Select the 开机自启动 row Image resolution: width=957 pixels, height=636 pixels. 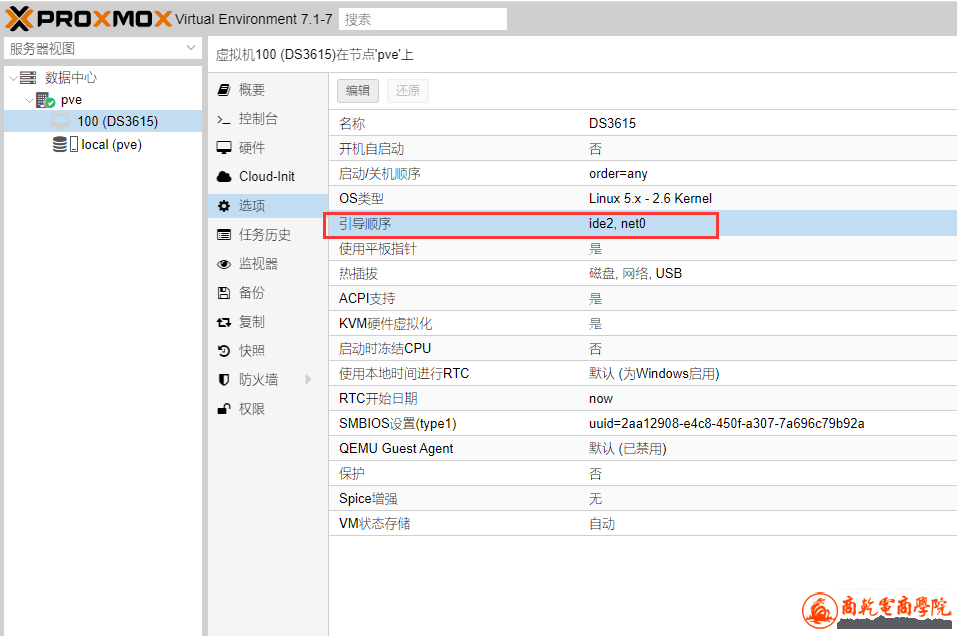[643, 148]
